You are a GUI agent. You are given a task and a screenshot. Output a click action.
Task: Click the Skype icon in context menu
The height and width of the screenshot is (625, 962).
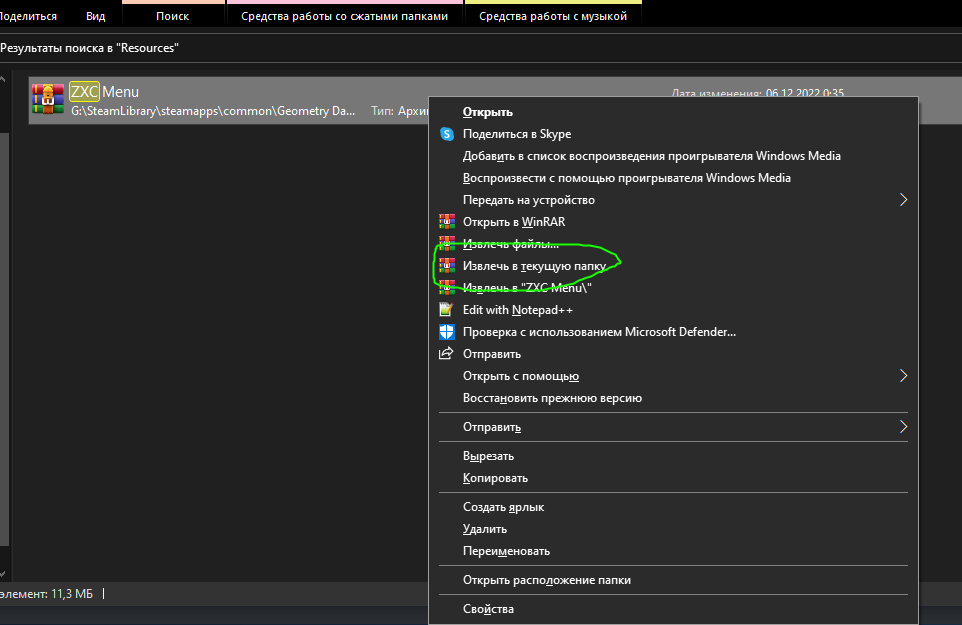pos(447,134)
